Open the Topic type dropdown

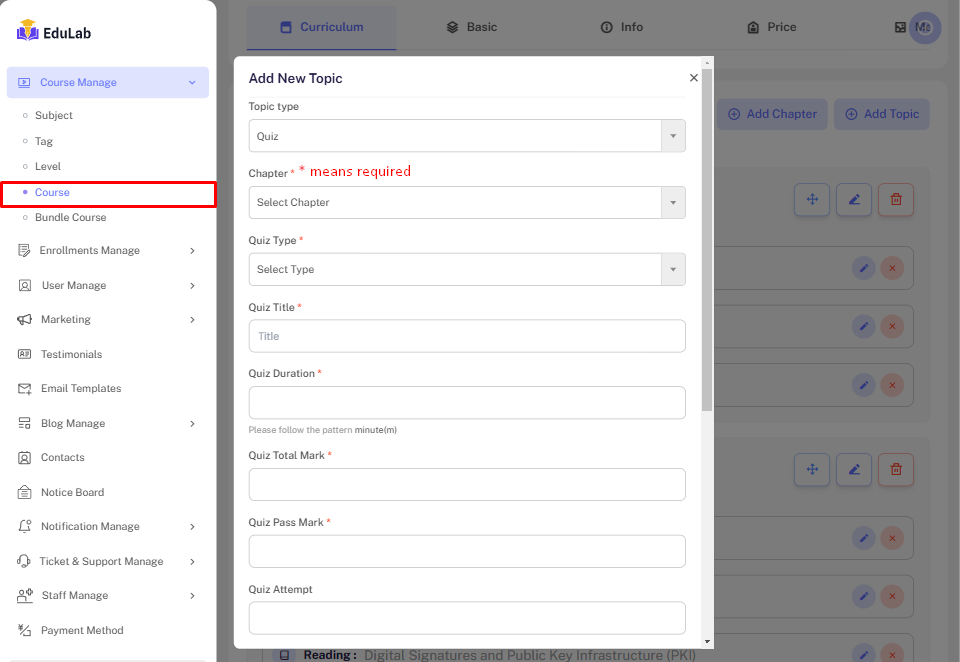[x=466, y=136]
